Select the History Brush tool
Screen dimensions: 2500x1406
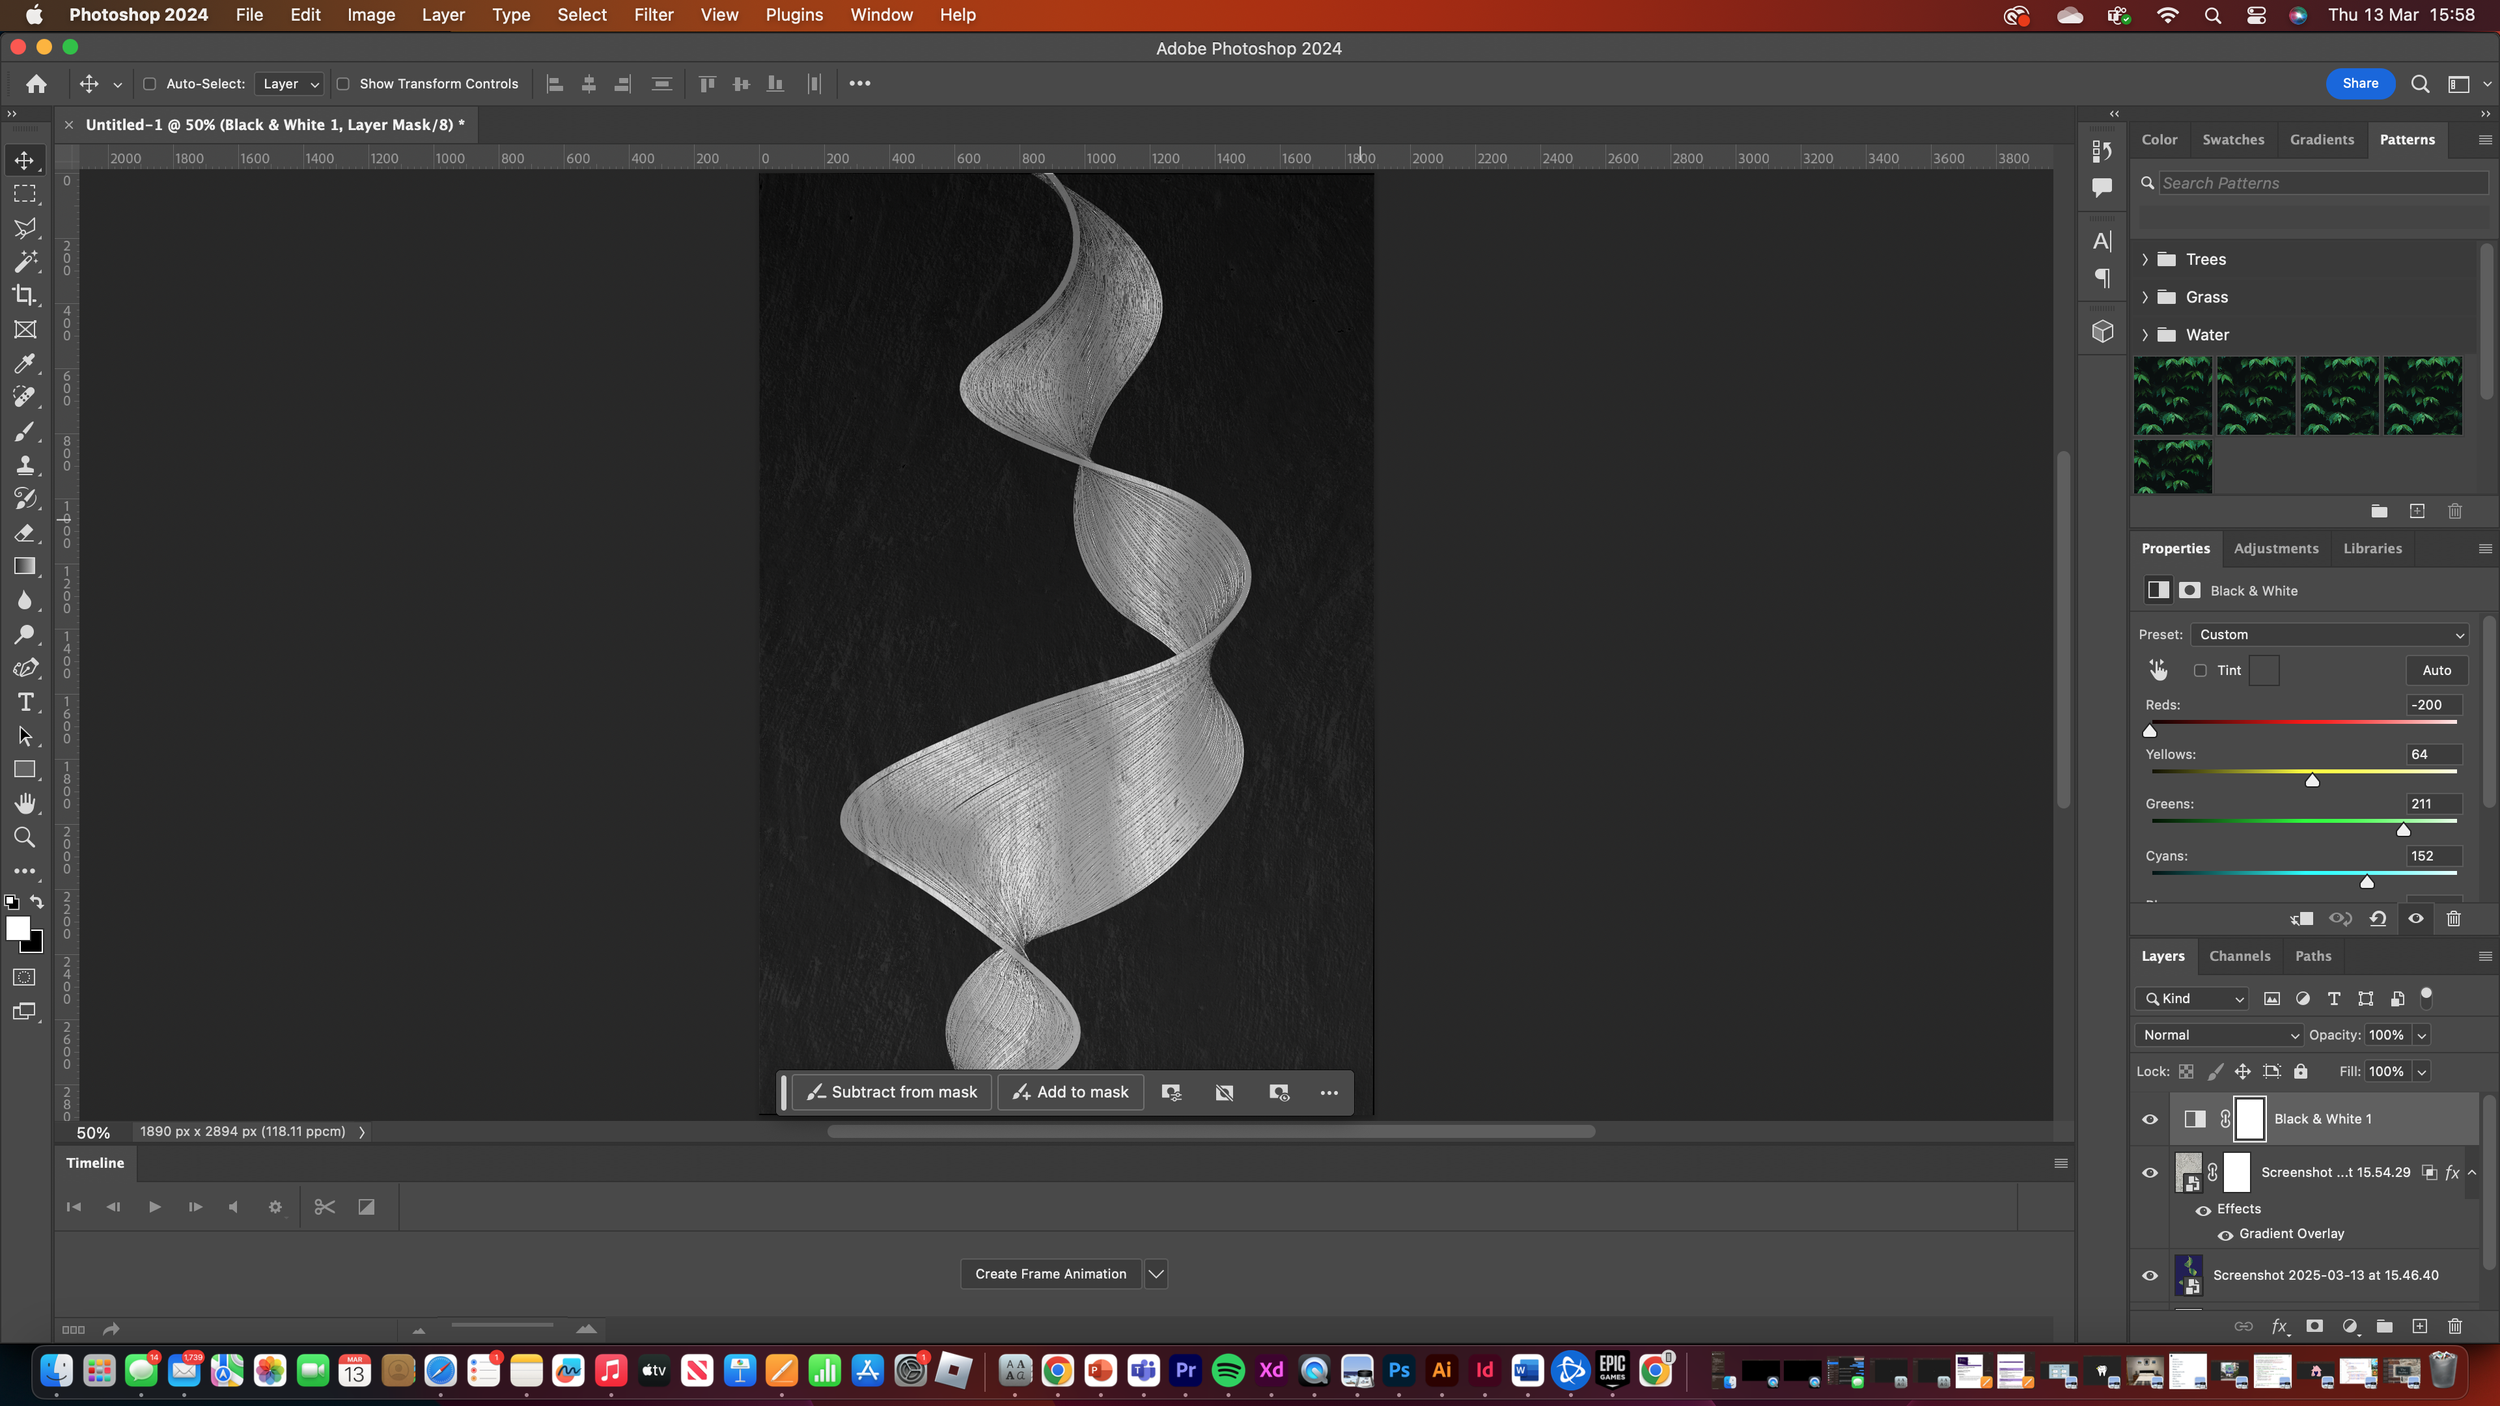click(25, 499)
